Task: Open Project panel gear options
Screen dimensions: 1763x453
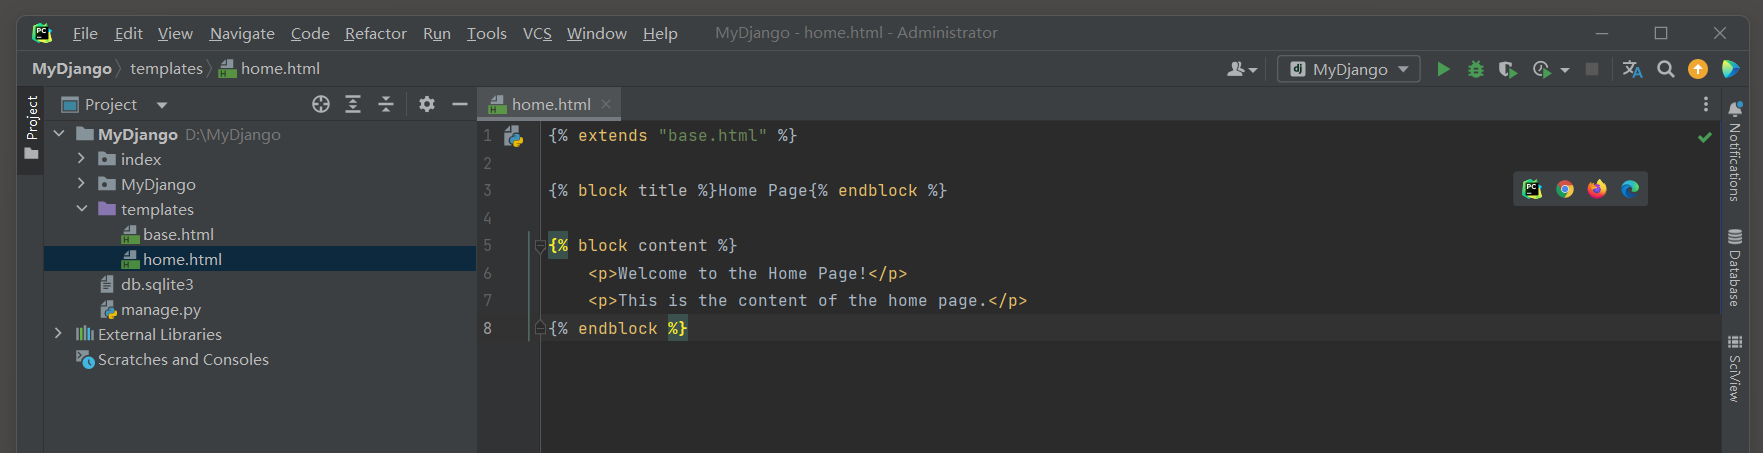Action: [x=427, y=104]
